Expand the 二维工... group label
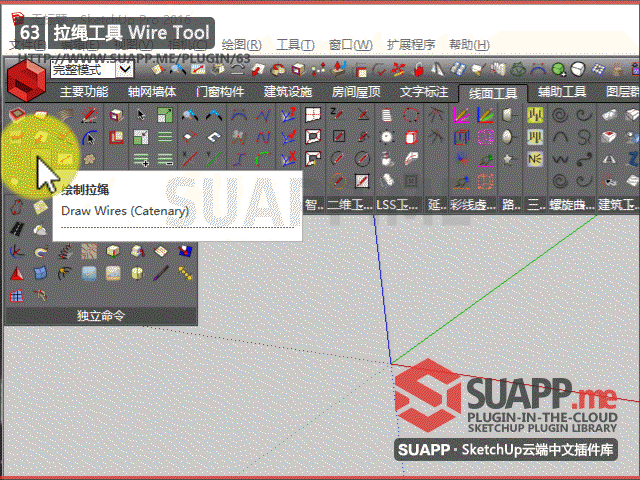Viewport: 640px width, 480px height. point(350,204)
